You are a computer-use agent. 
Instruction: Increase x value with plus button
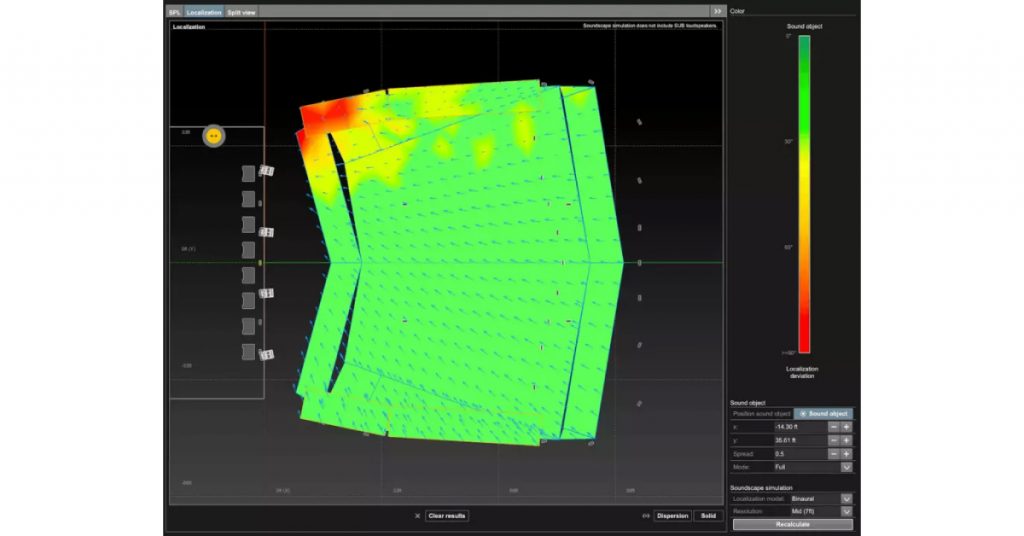point(846,427)
